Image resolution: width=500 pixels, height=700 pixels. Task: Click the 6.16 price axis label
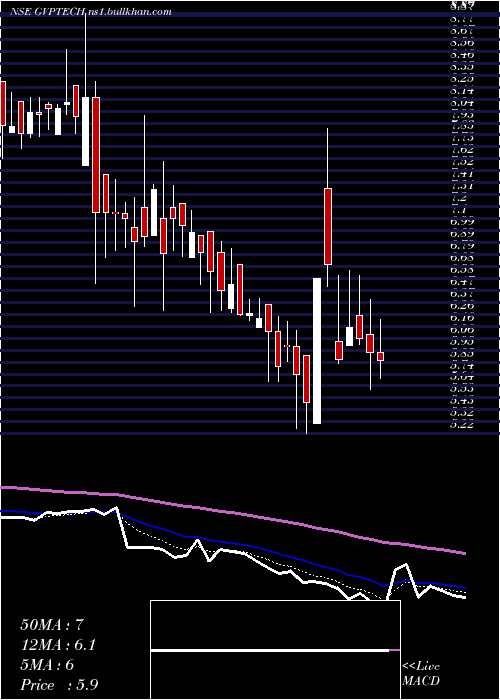click(x=462, y=318)
